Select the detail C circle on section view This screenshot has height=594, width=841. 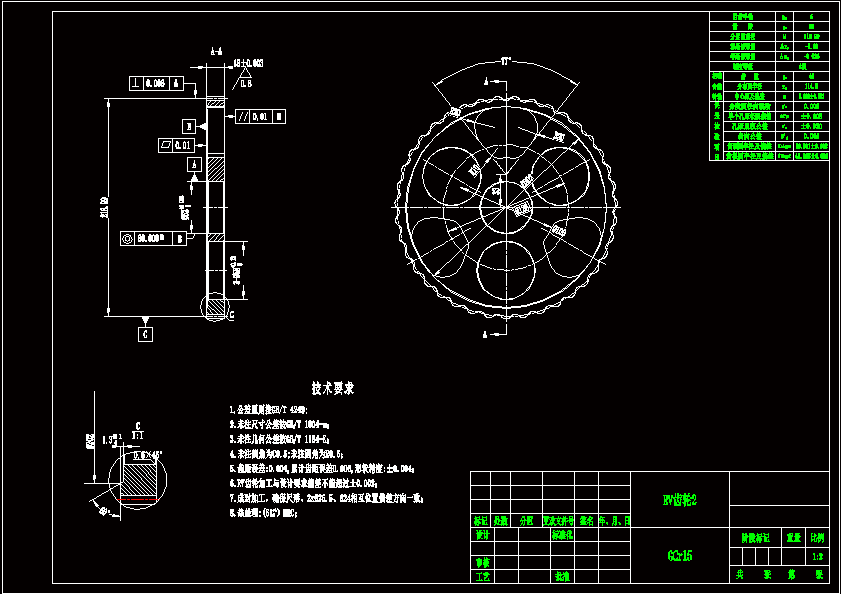pyautogui.click(x=215, y=307)
